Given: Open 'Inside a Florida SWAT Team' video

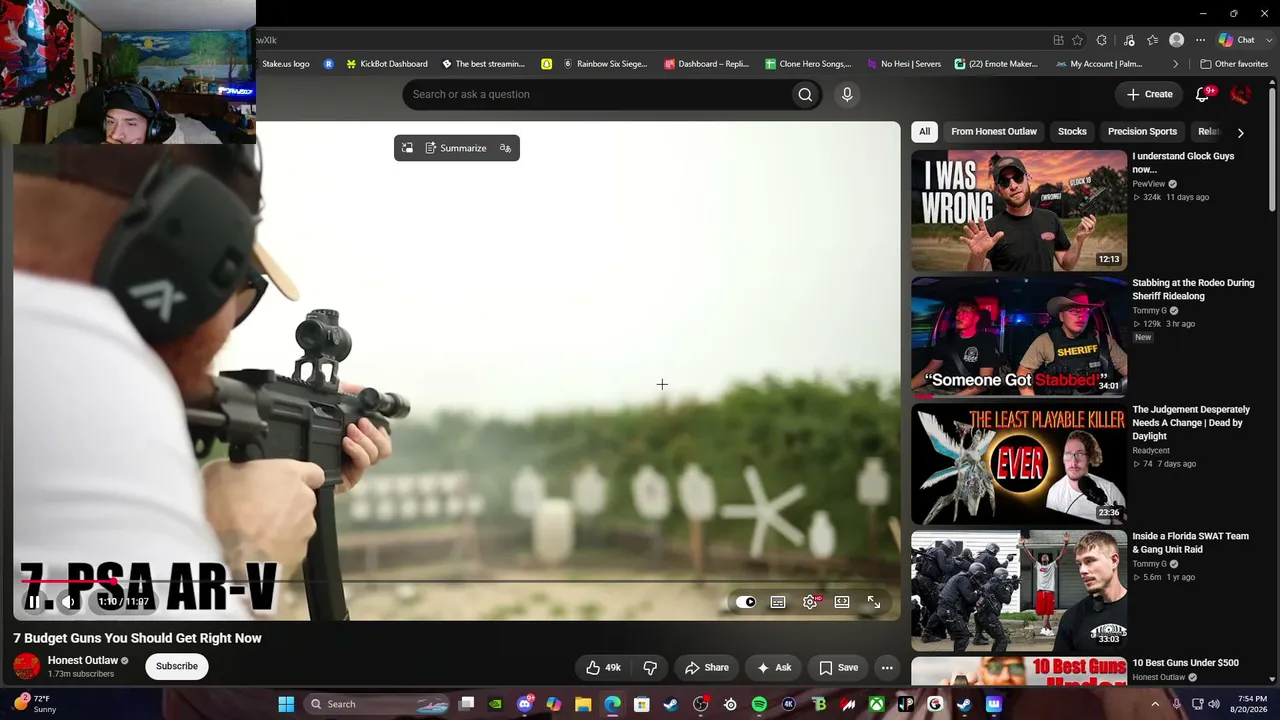Looking at the screenshot, I should pos(1019,591).
